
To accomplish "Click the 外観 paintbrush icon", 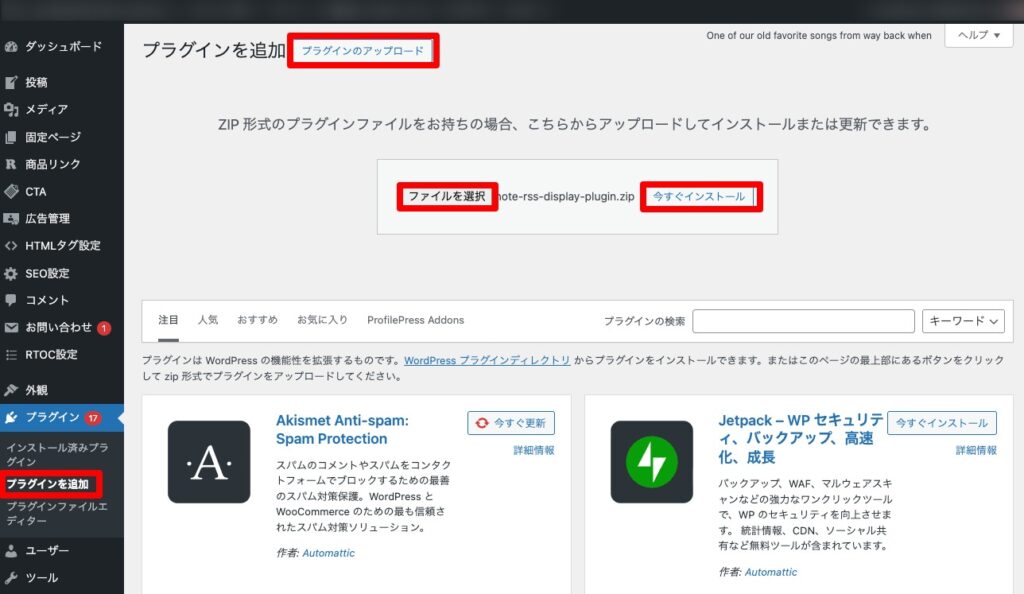I will [11, 390].
